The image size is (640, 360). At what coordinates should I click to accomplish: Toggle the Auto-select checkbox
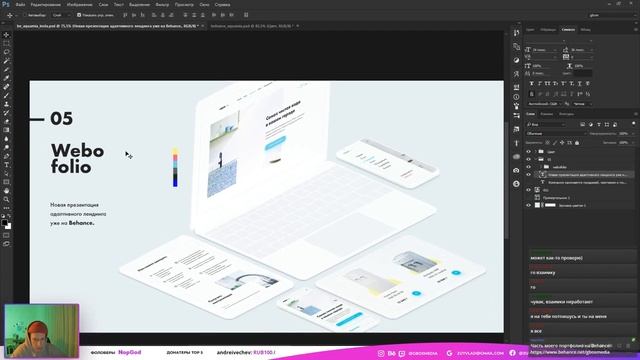(x=24, y=15)
